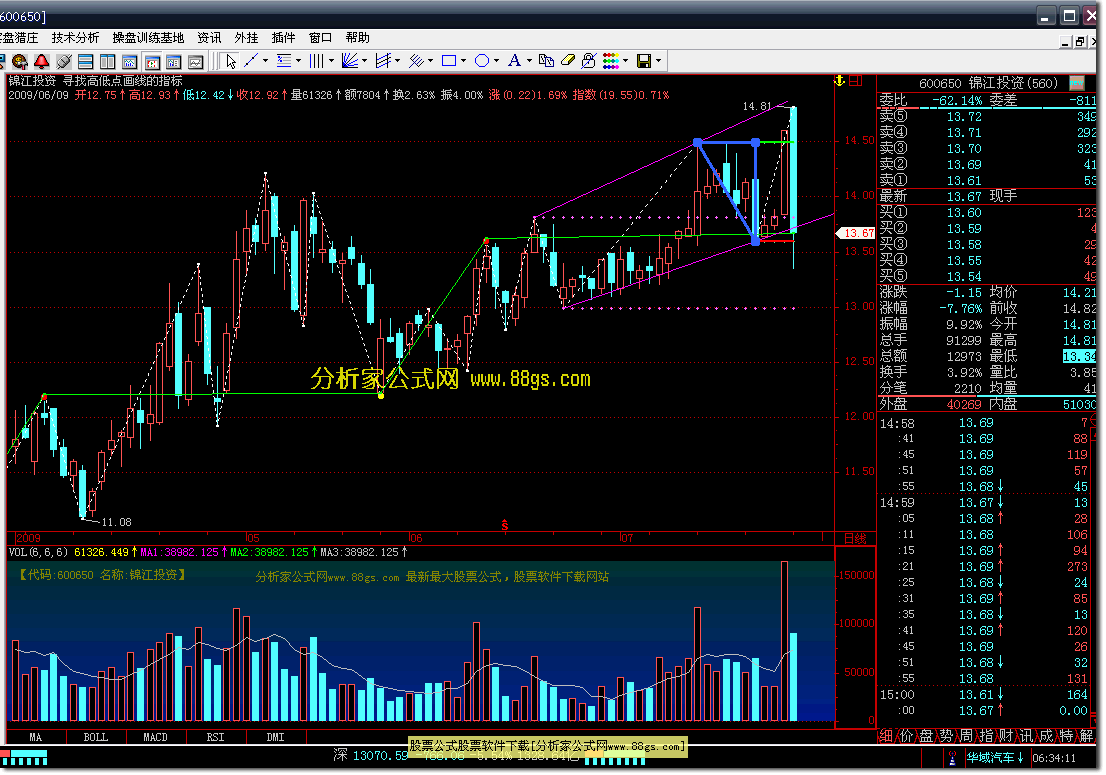
Task: Select the Gann fan lines tool
Action: [350, 61]
